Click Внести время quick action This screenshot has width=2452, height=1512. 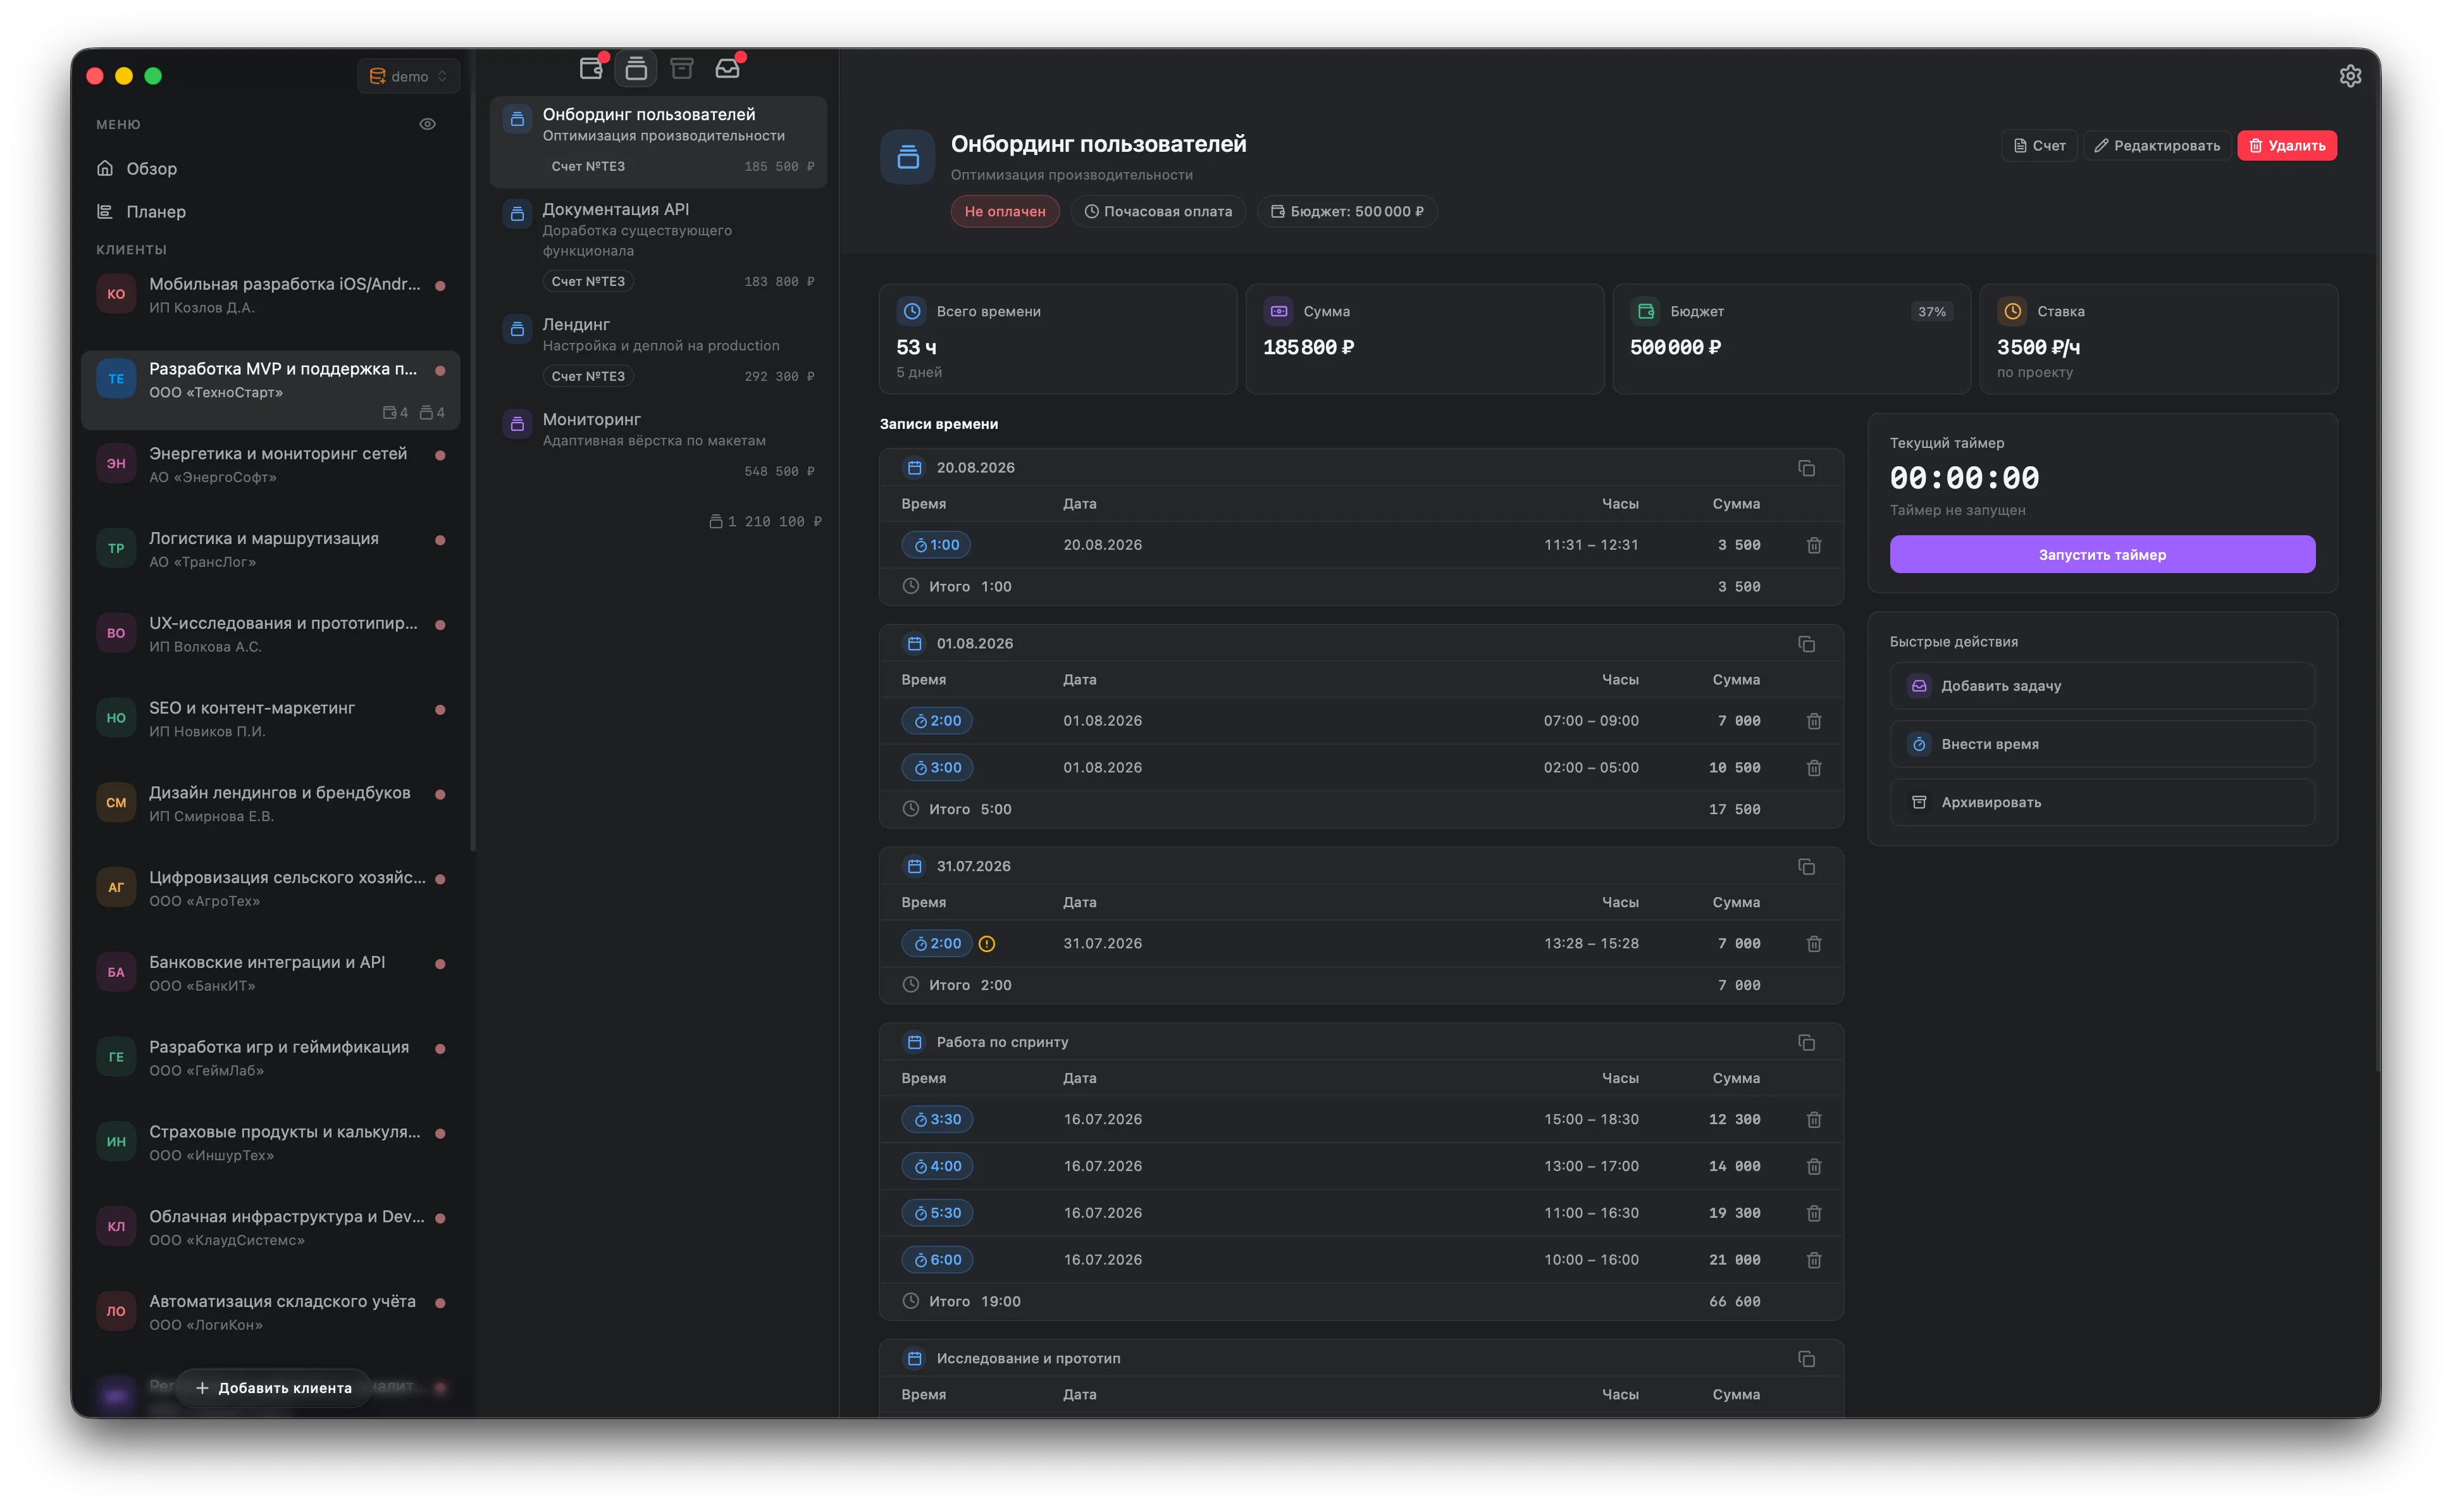(2101, 744)
